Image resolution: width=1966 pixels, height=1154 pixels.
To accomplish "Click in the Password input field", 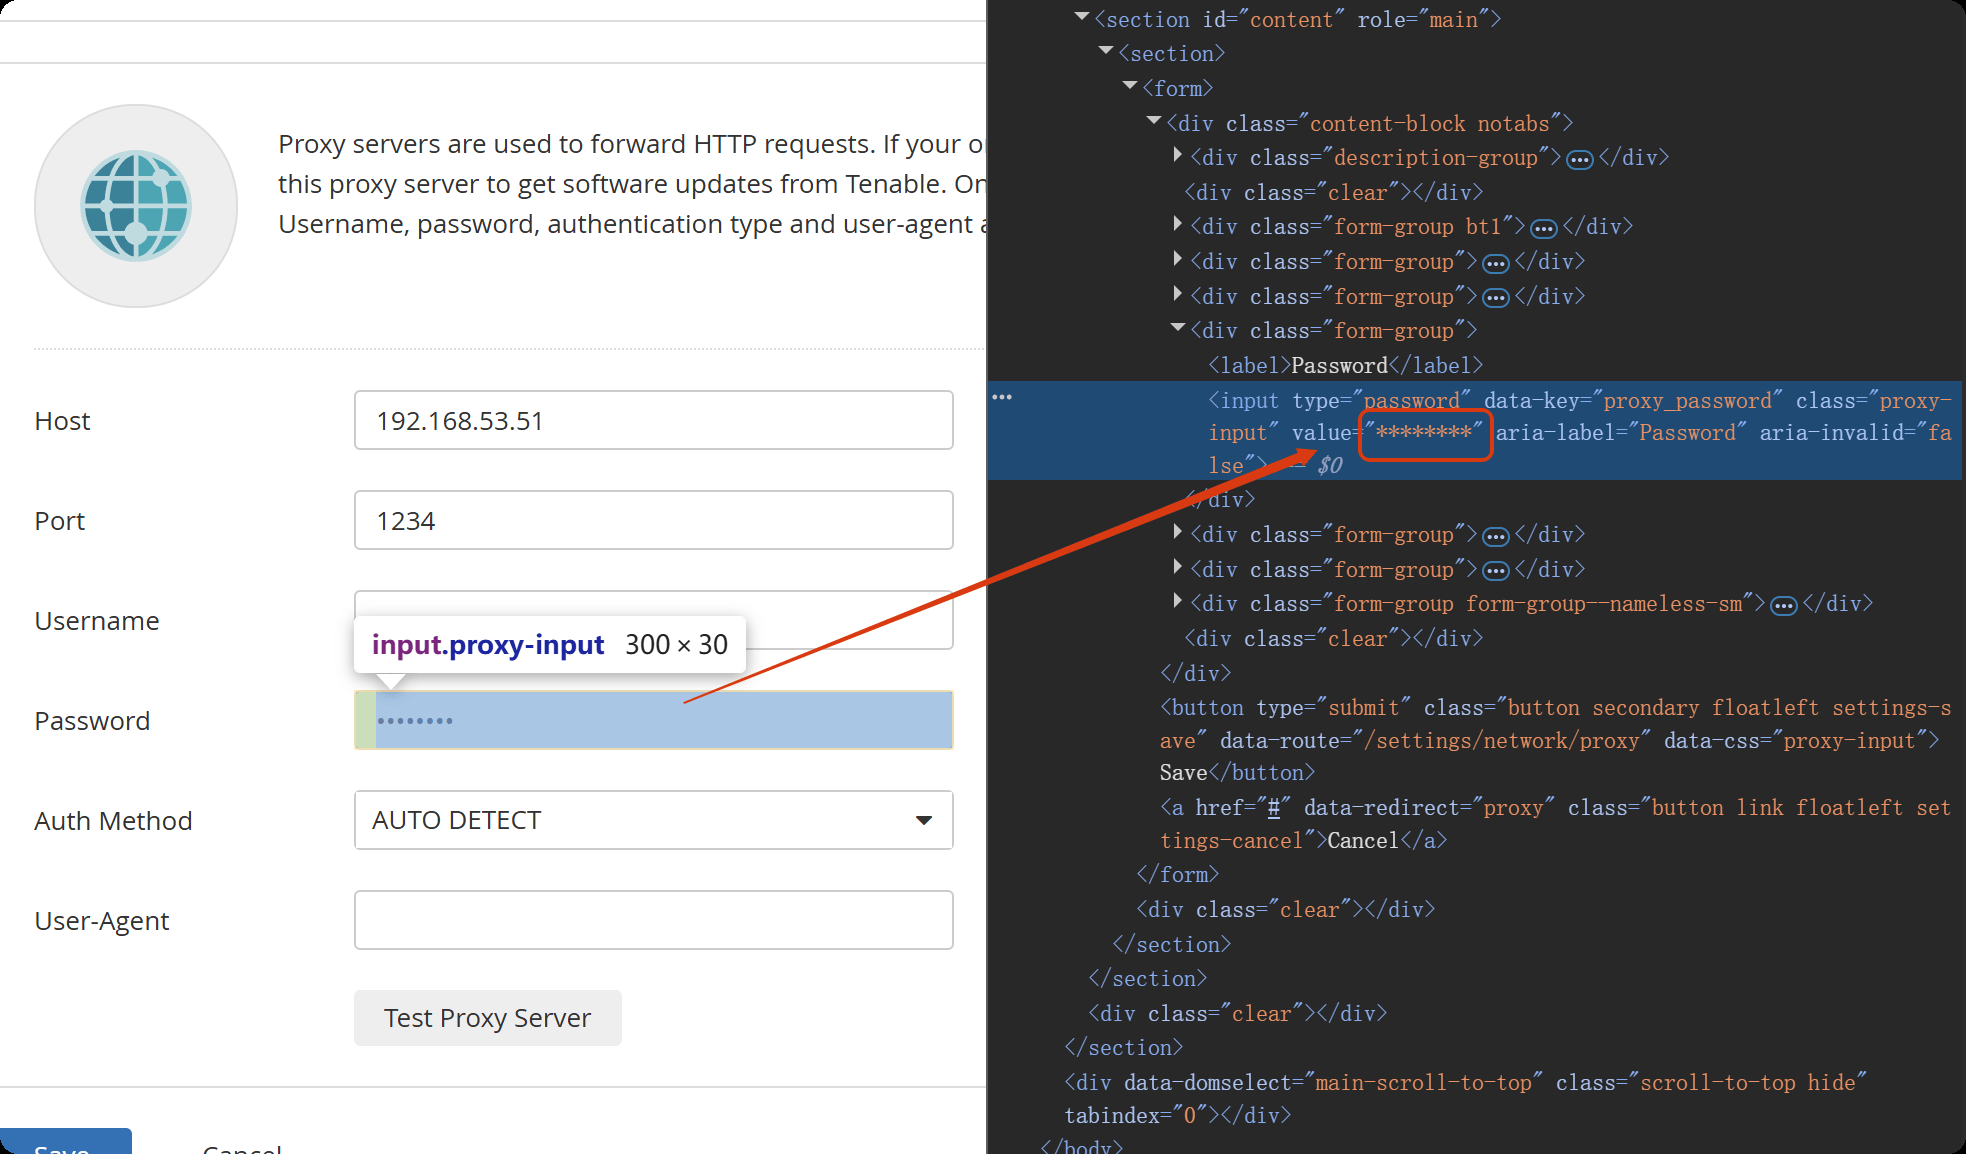I will pyautogui.click(x=653, y=720).
